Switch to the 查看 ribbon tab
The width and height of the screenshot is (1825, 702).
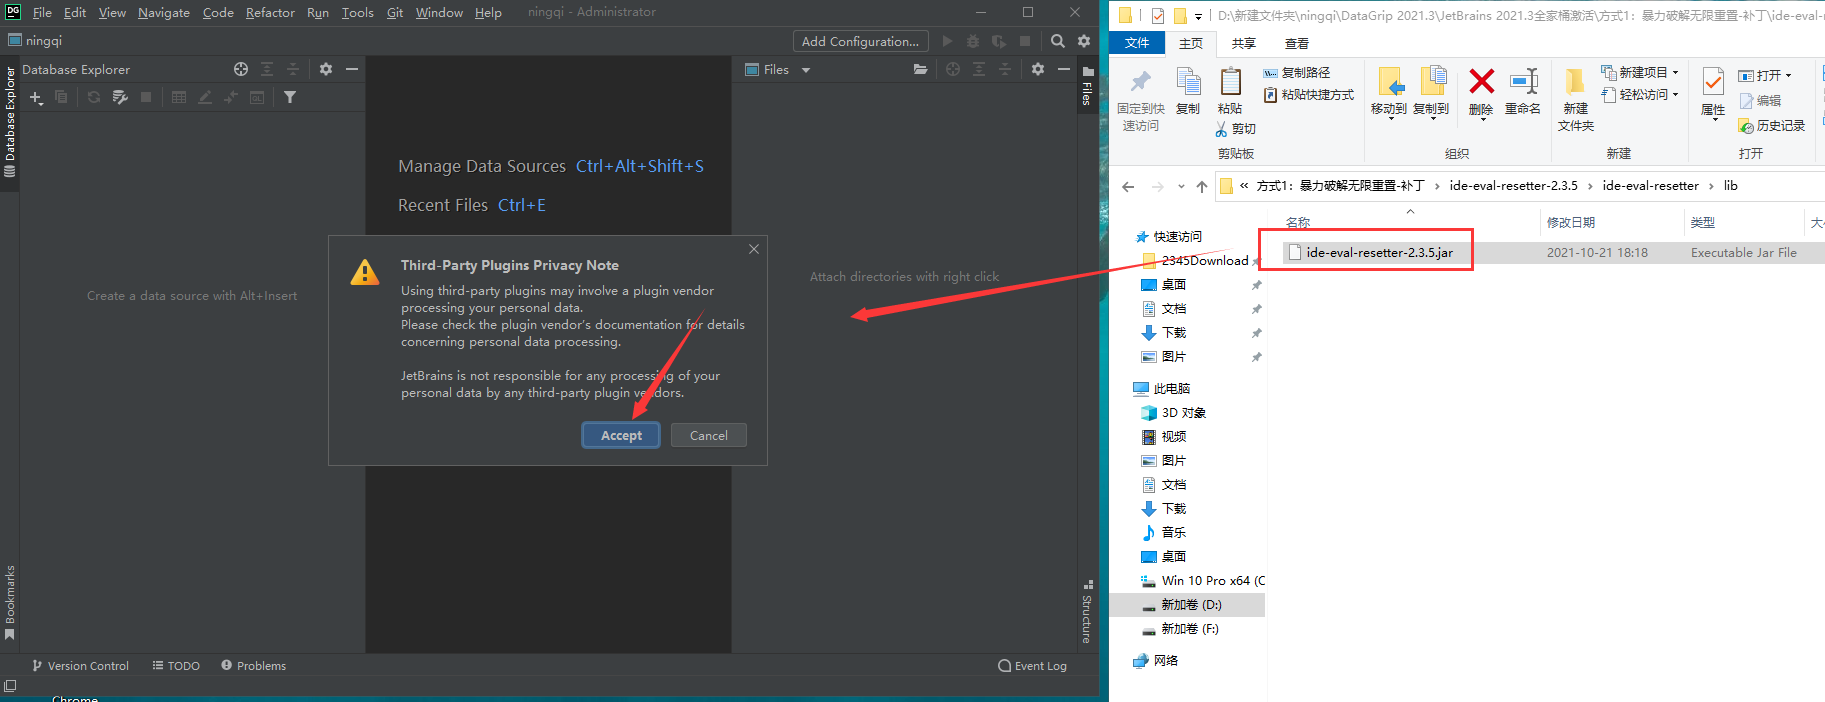click(1296, 43)
